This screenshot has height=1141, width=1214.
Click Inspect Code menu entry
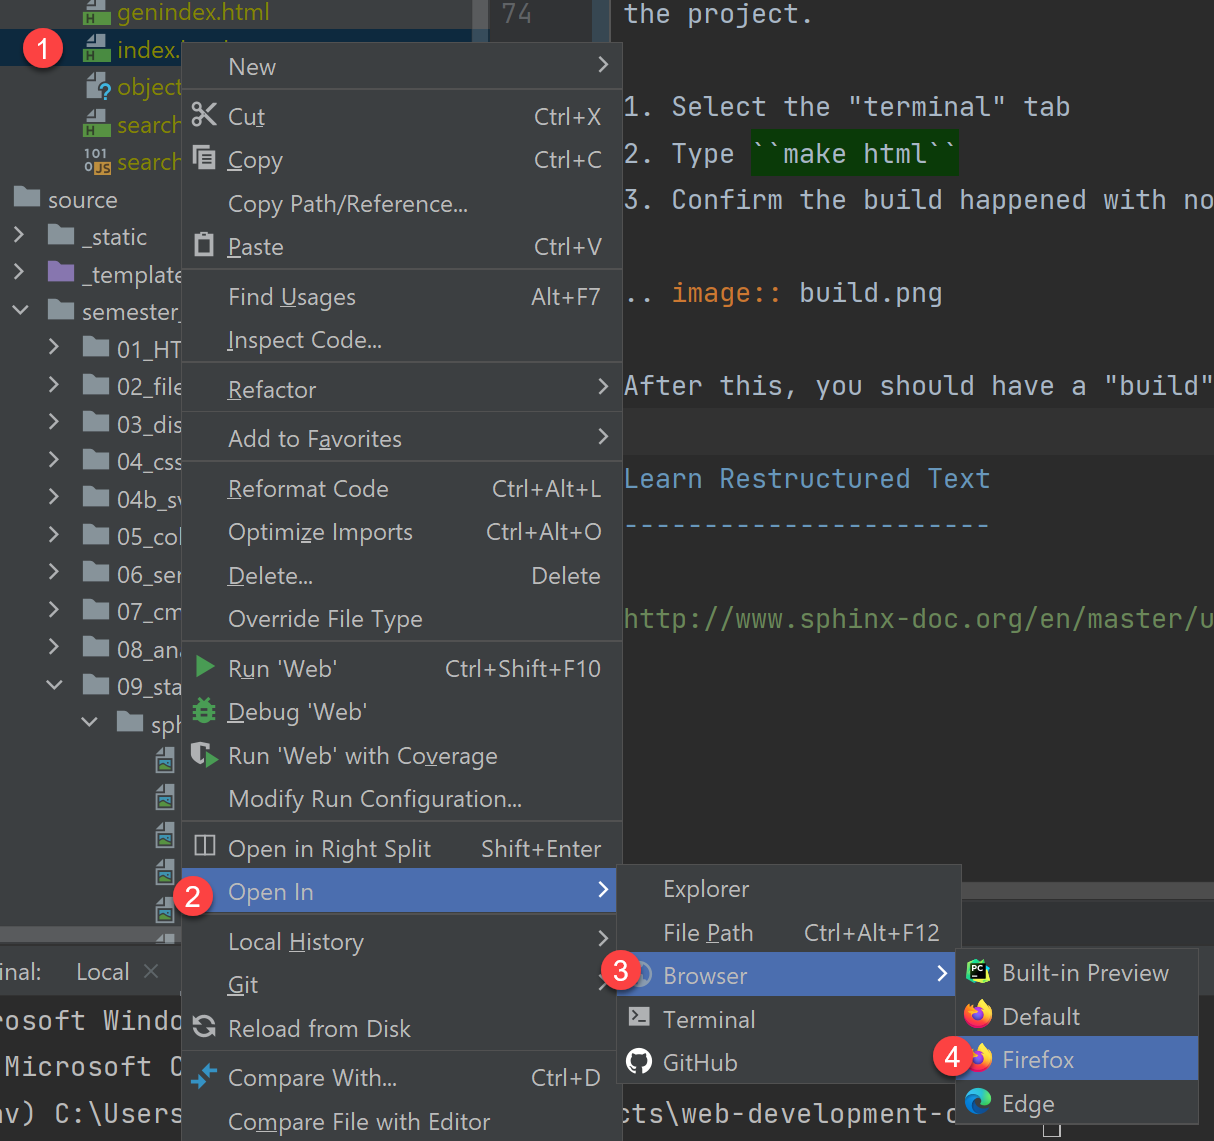[x=401, y=339]
